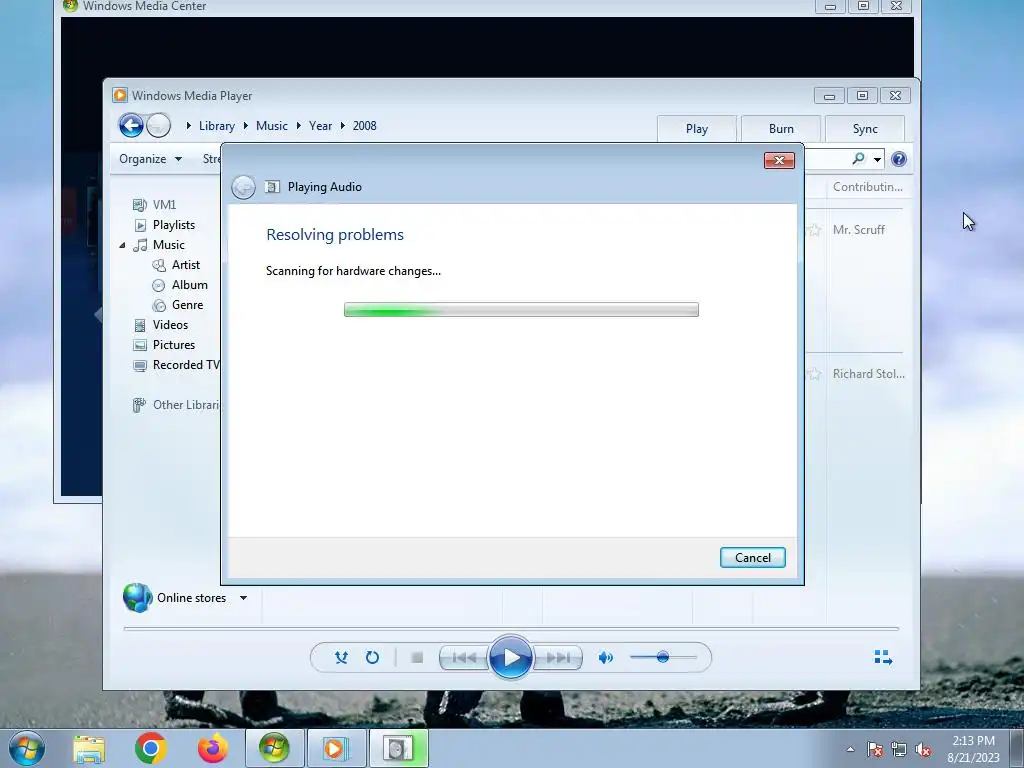Click the Media Player back navigation button
The height and width of the screenshot is (768, 1024).
pos(131,125)
